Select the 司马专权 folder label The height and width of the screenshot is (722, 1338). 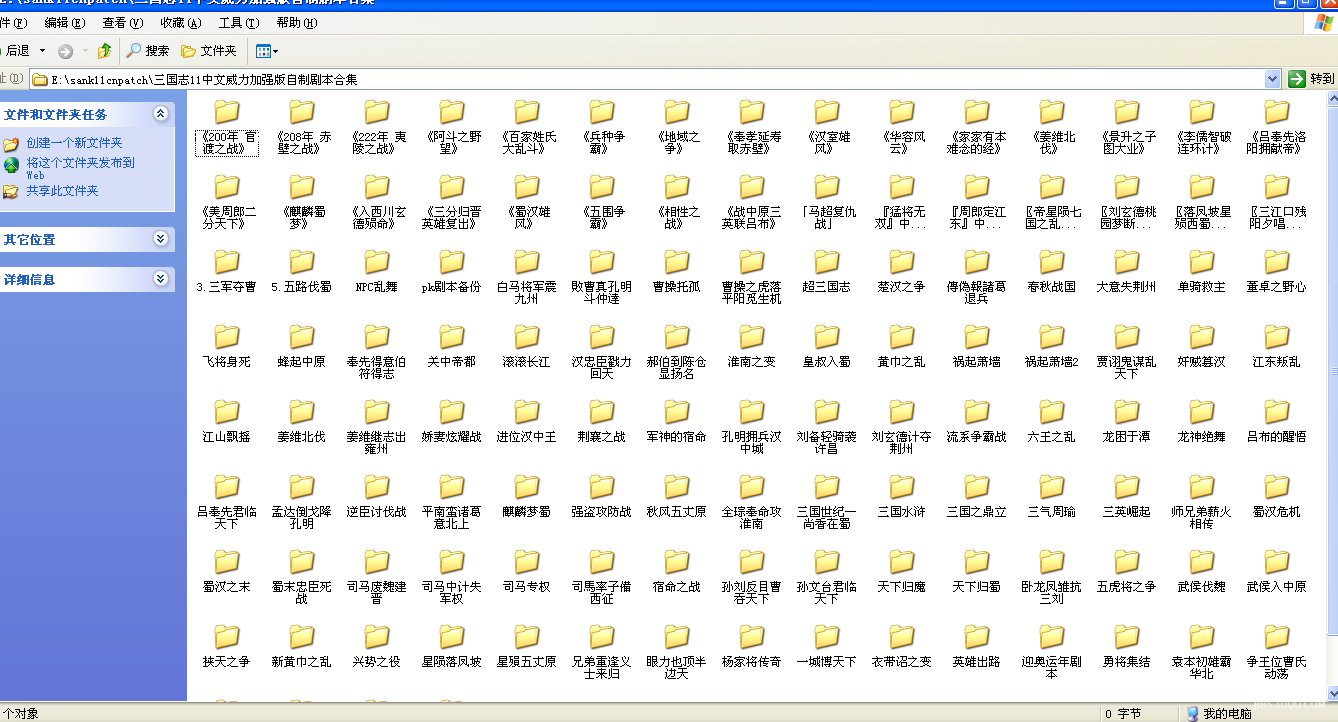[x=527, y=587]
